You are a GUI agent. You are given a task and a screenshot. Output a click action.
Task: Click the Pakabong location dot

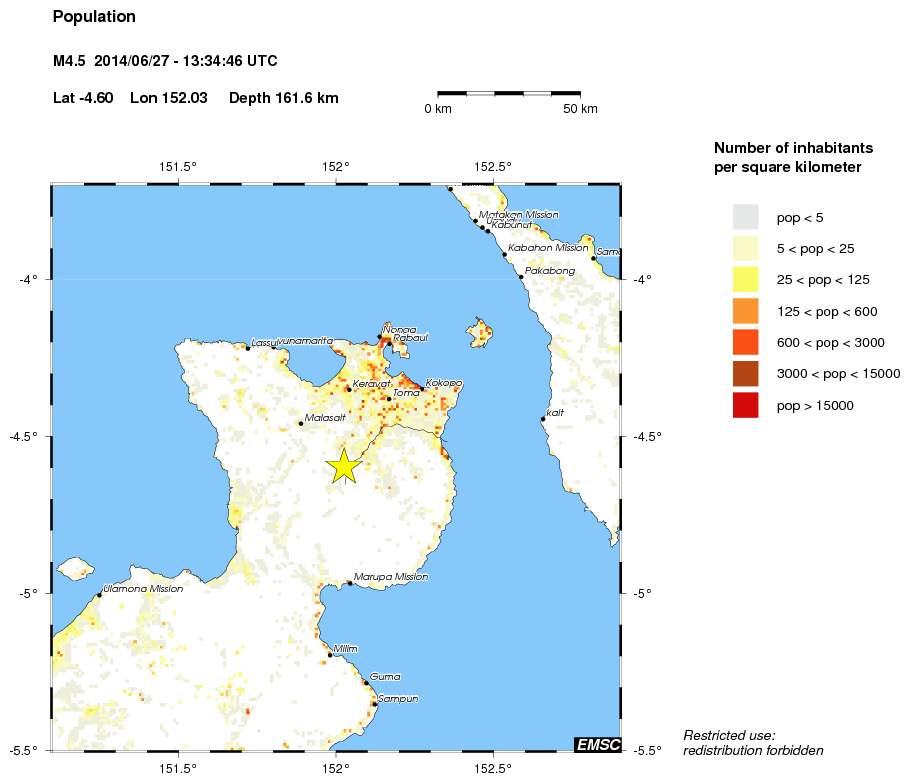tap(521, 277)
